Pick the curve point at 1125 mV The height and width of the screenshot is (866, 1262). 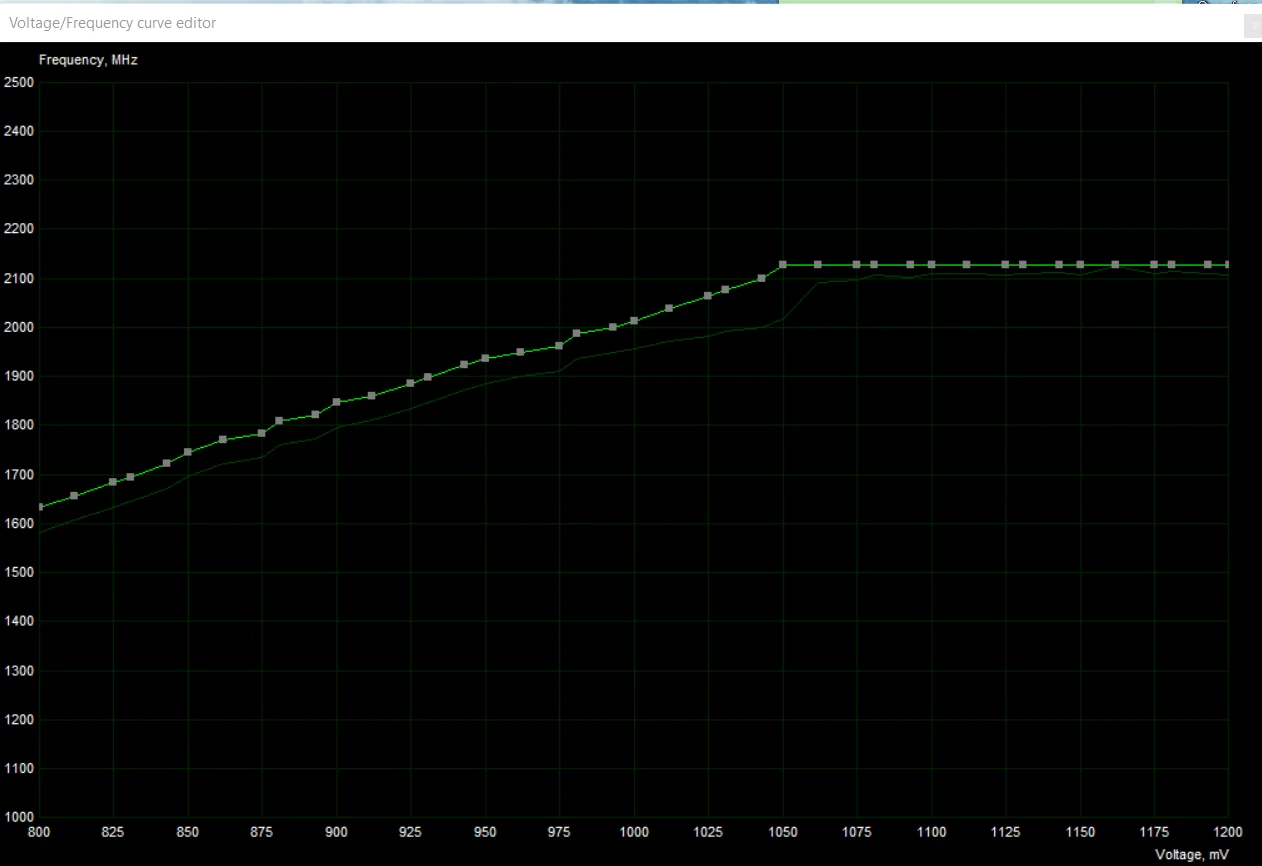click(x=1006, y=265)
